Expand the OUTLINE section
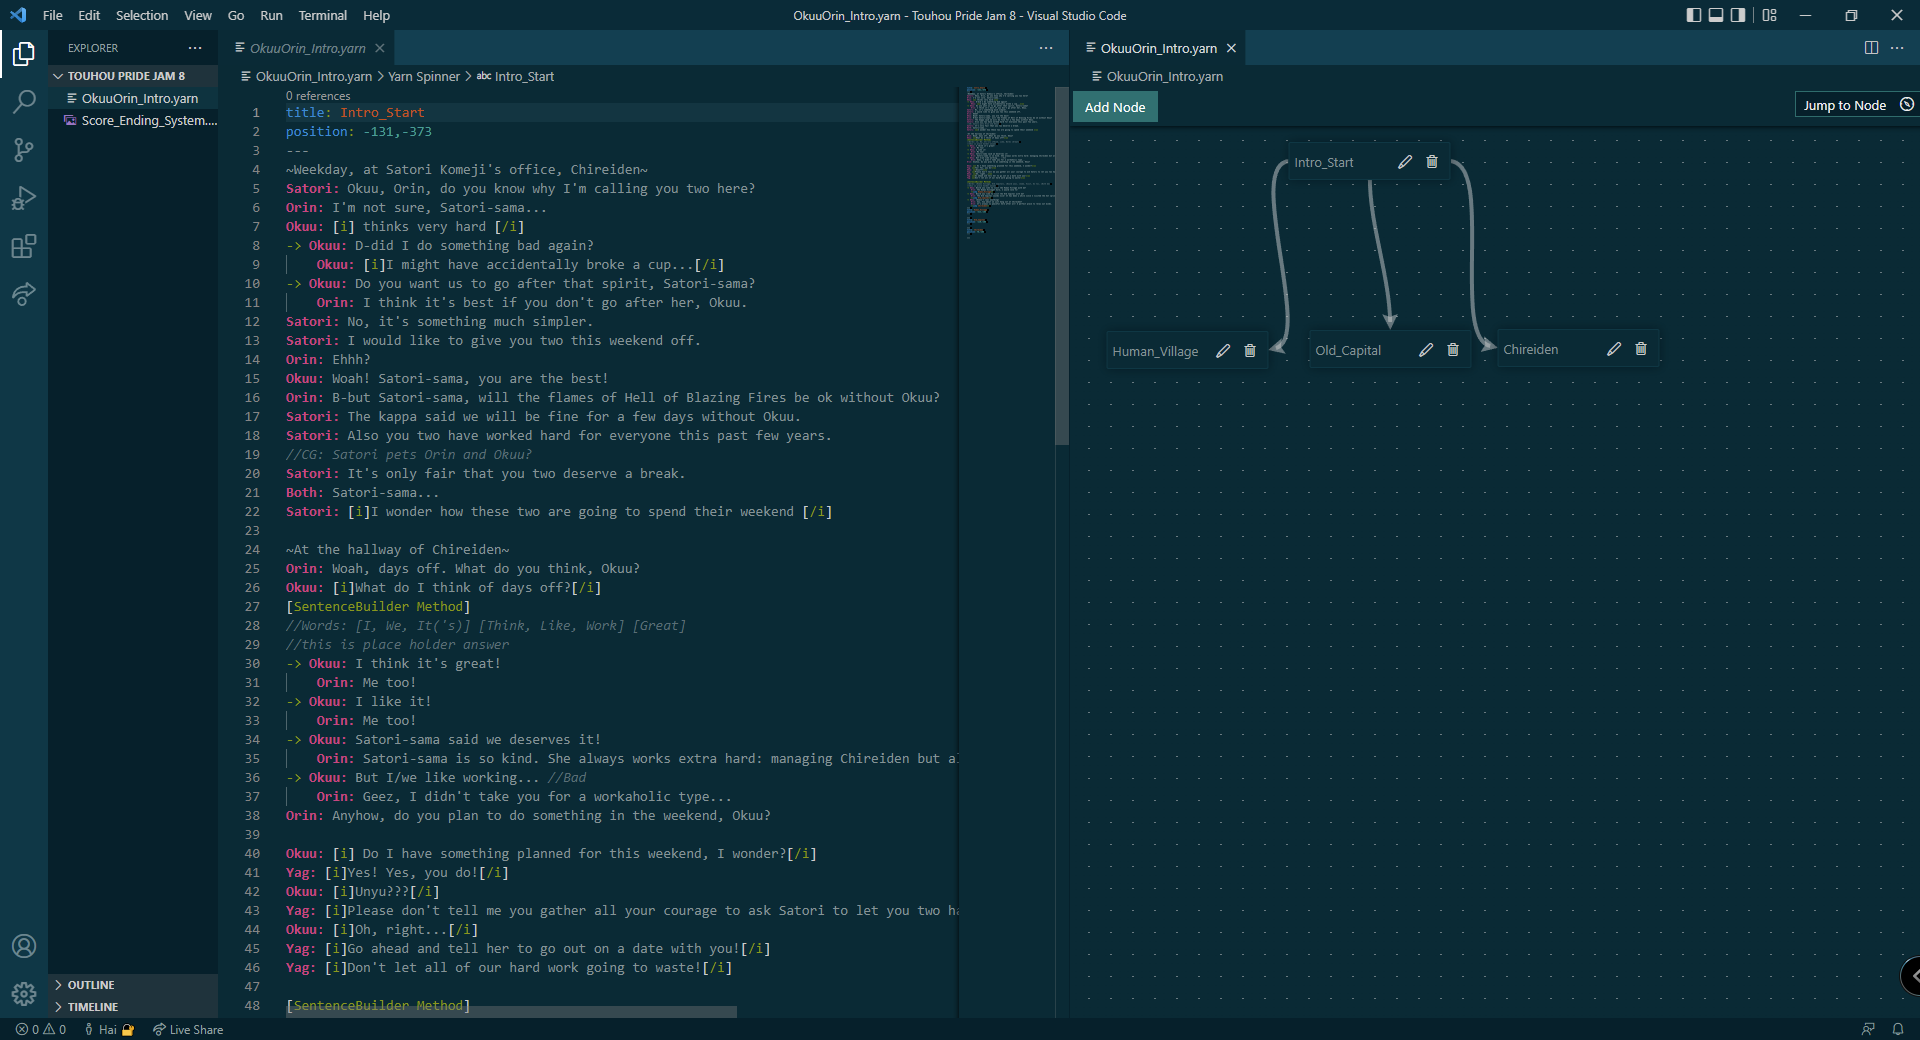 90,985
